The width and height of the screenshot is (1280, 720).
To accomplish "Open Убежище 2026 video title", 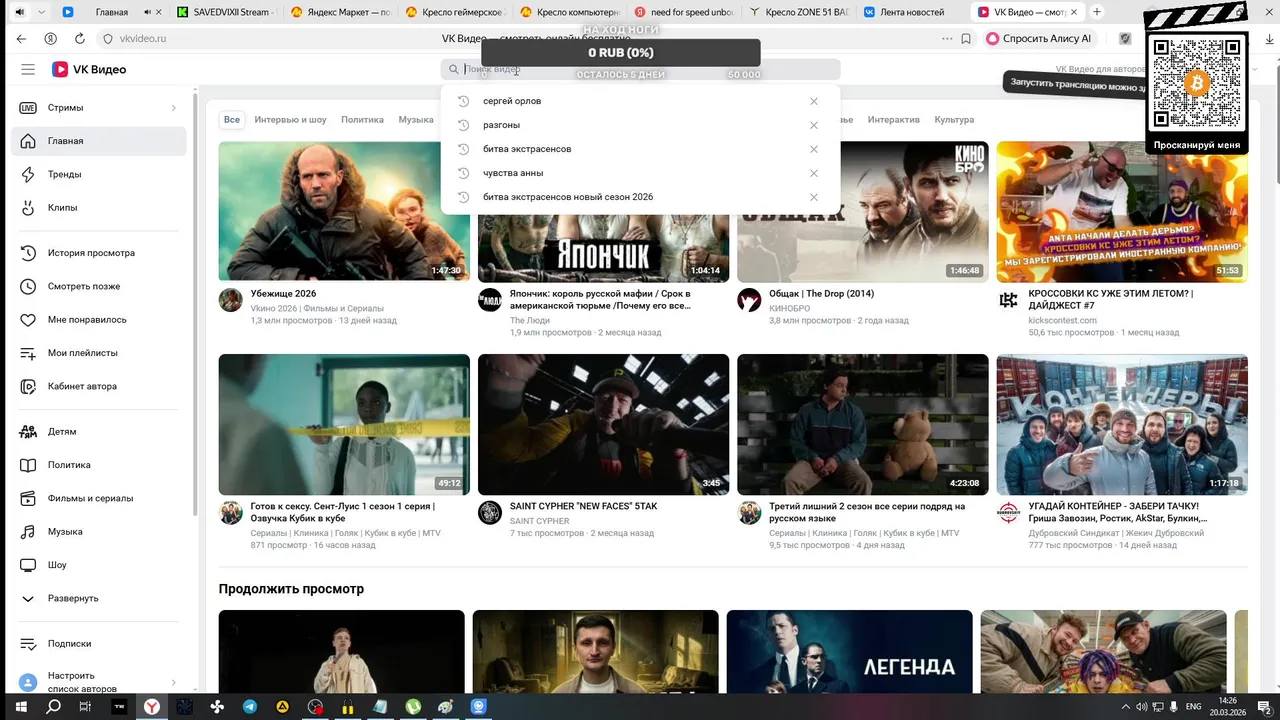I will click(x=283, y=294).
